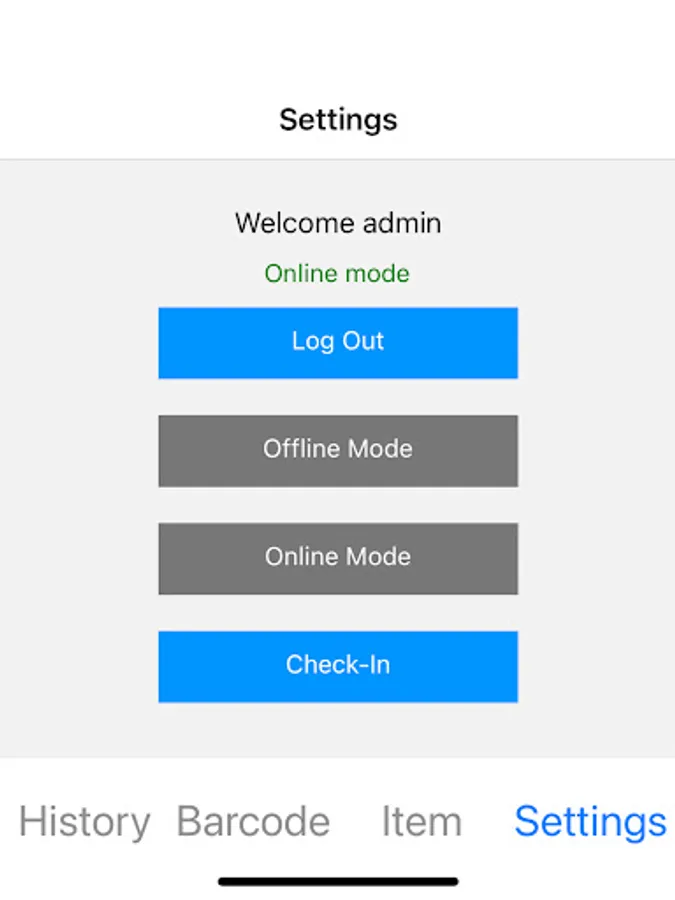Go to the Barcode tab
Image resolution: width=675 pixels, height=900 pixels.
click(253, 822)
